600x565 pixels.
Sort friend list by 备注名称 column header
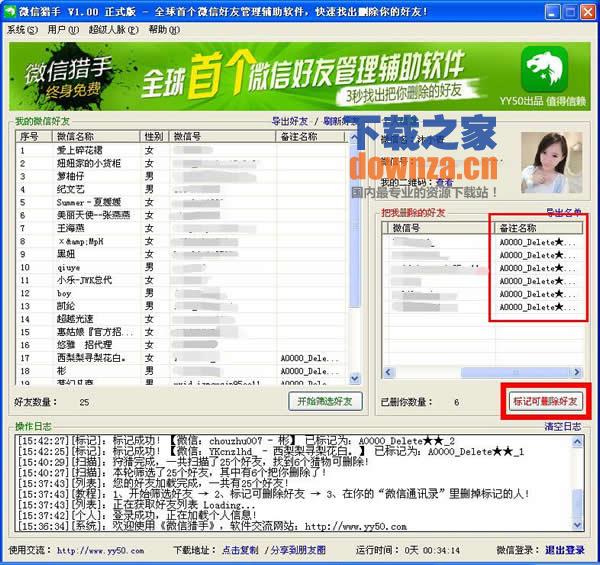tap(310, 136)
